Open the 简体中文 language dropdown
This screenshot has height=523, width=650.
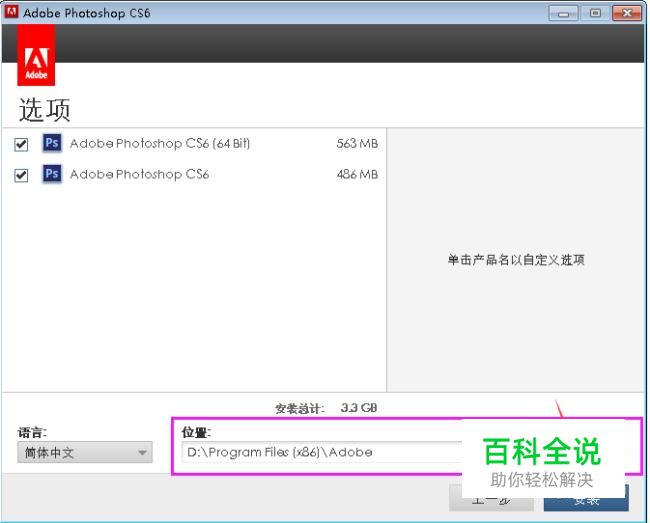85,452
